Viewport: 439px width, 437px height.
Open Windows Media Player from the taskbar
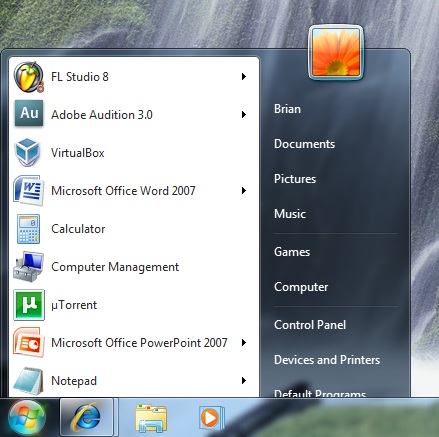[211, 418]
